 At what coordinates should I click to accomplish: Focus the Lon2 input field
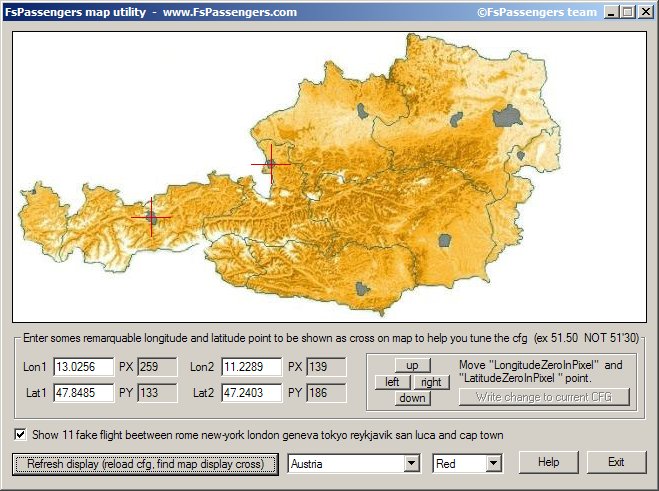pos(251,367)
